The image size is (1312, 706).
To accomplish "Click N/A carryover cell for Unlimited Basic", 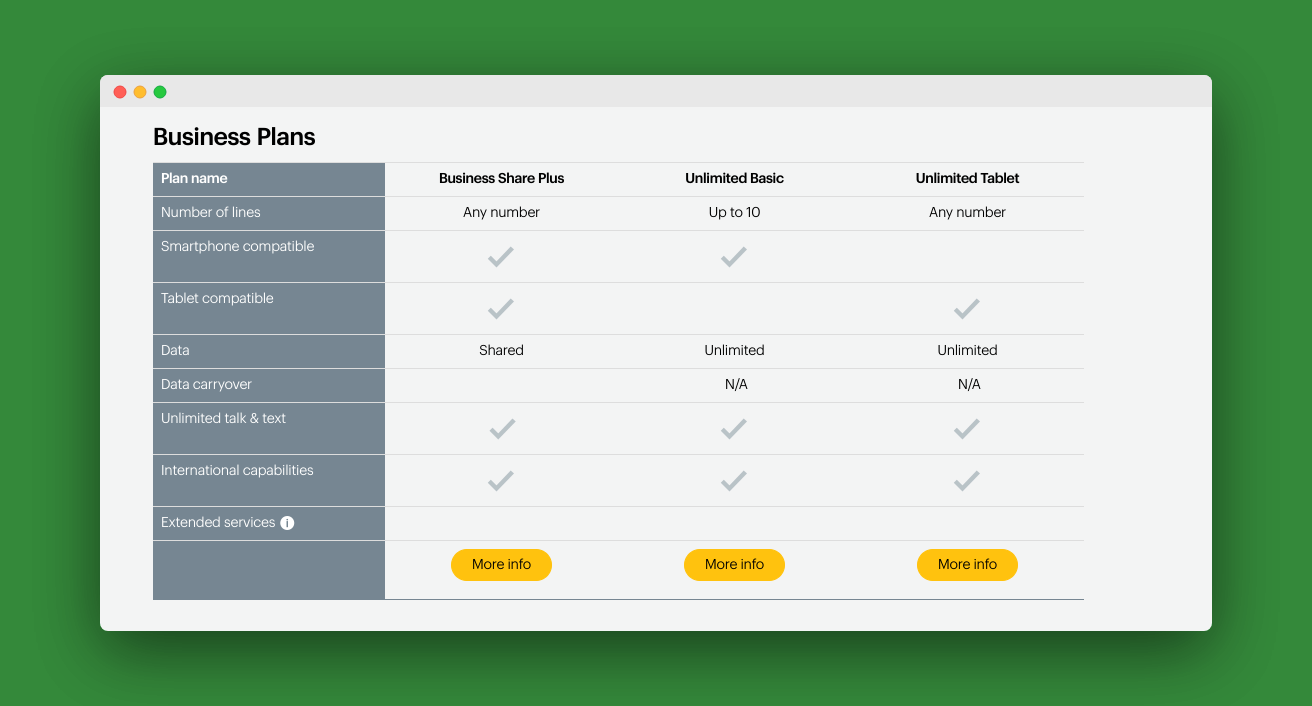I will coord(736,385).
